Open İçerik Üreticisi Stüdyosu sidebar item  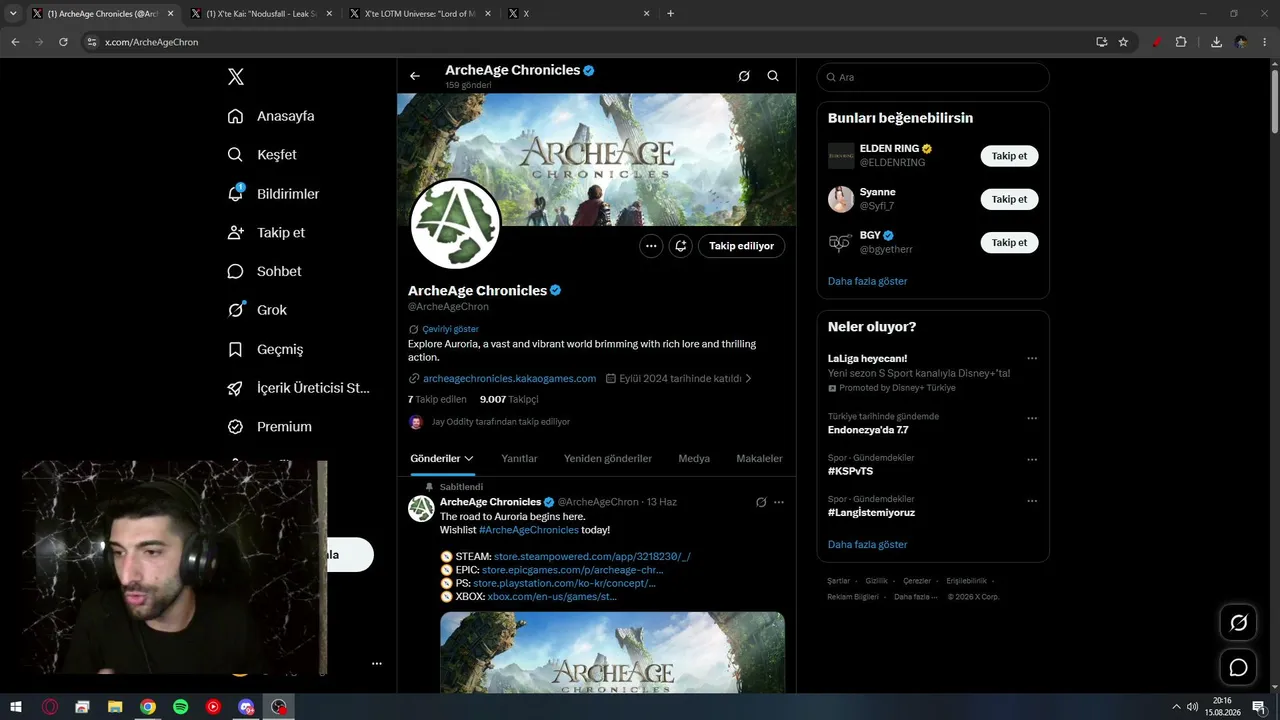(298, 388)
